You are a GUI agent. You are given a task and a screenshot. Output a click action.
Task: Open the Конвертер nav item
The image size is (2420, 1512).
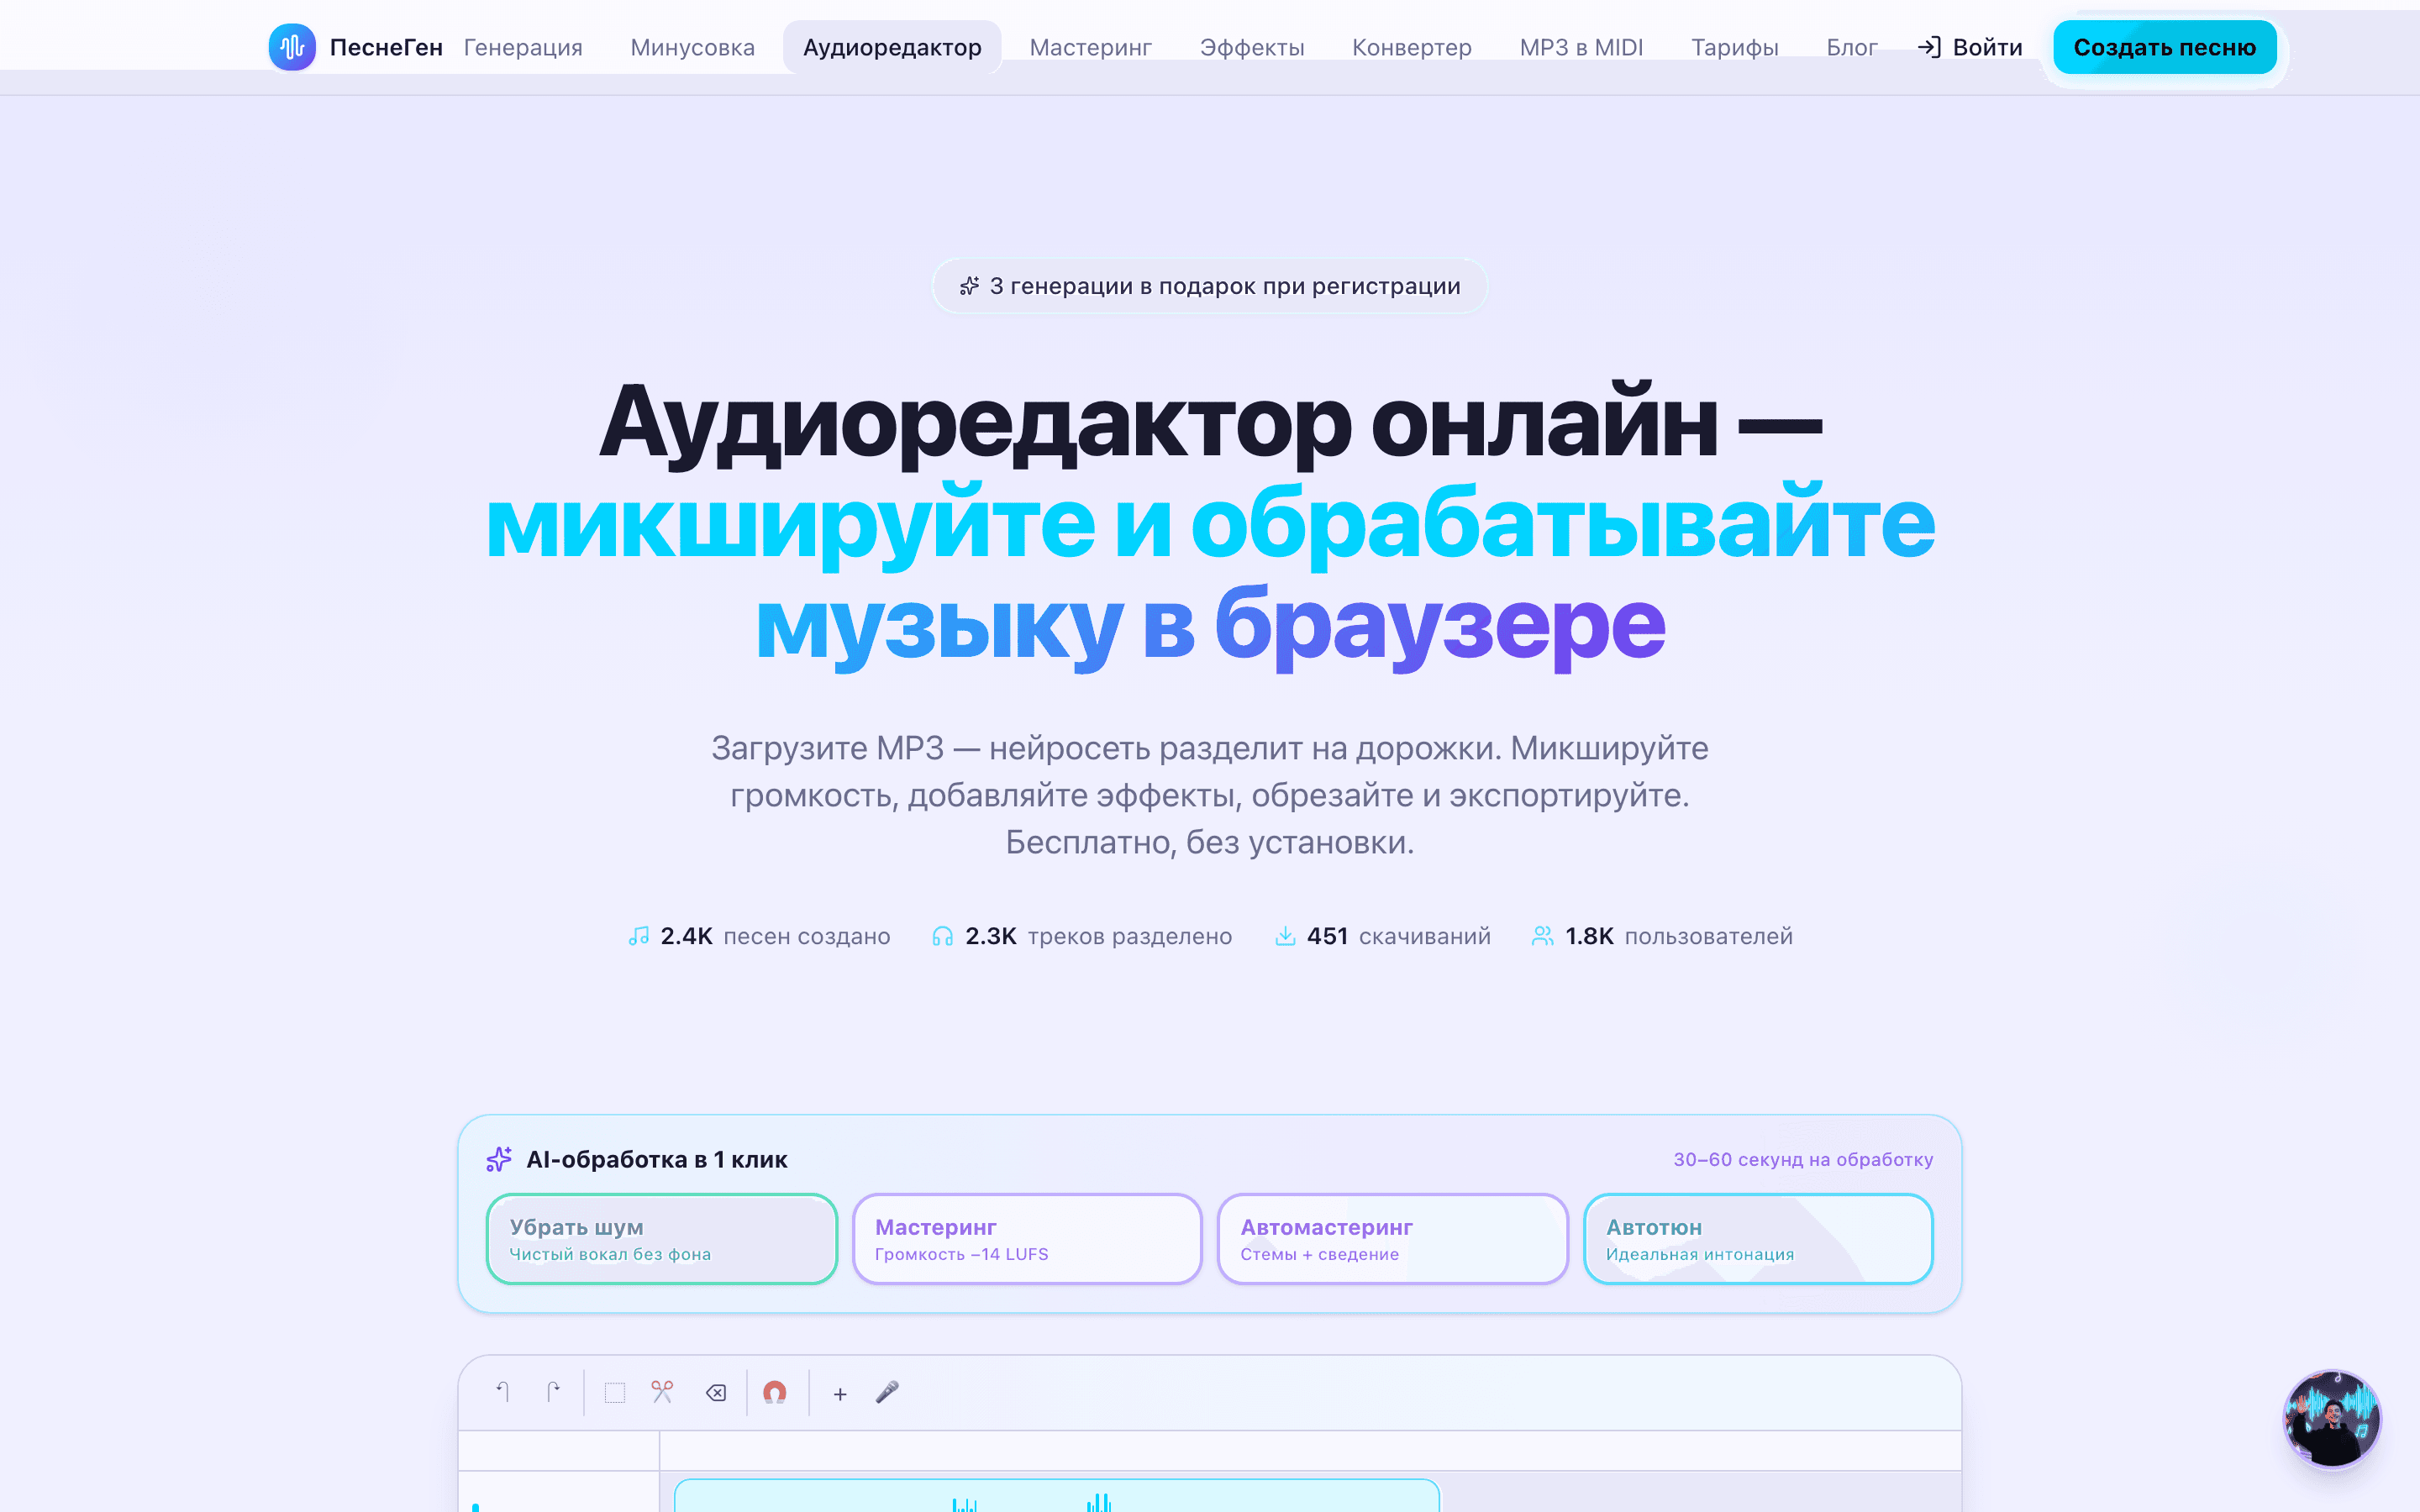tap(1411, 47)
